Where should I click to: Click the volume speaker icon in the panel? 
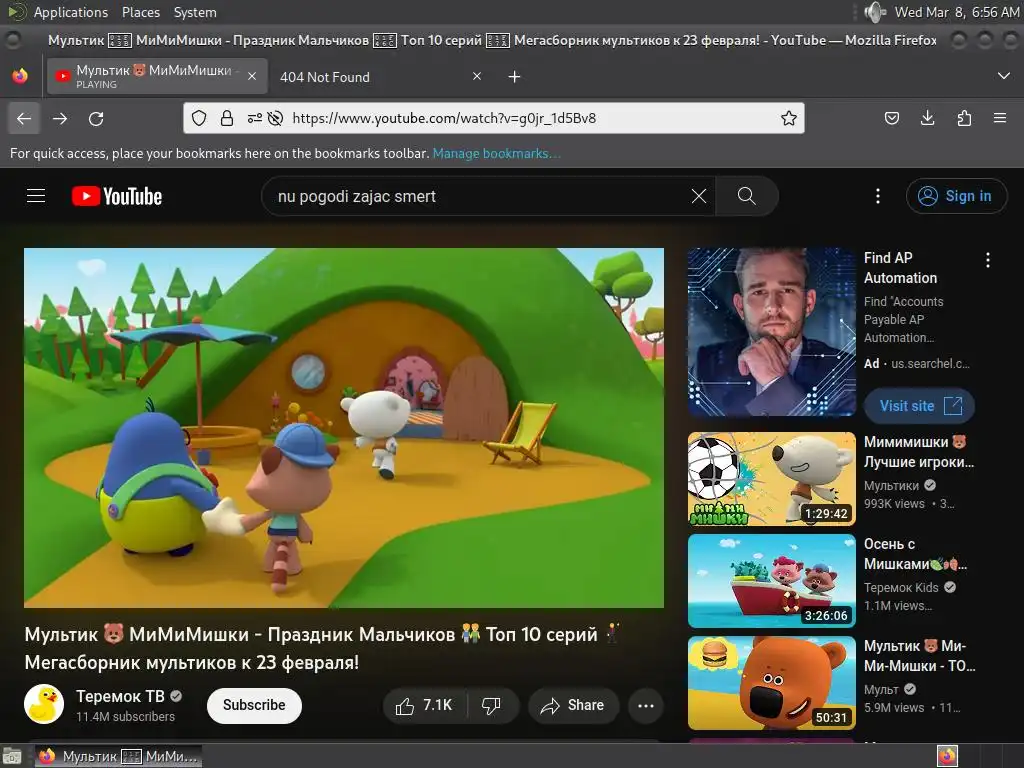coord(874,12)
